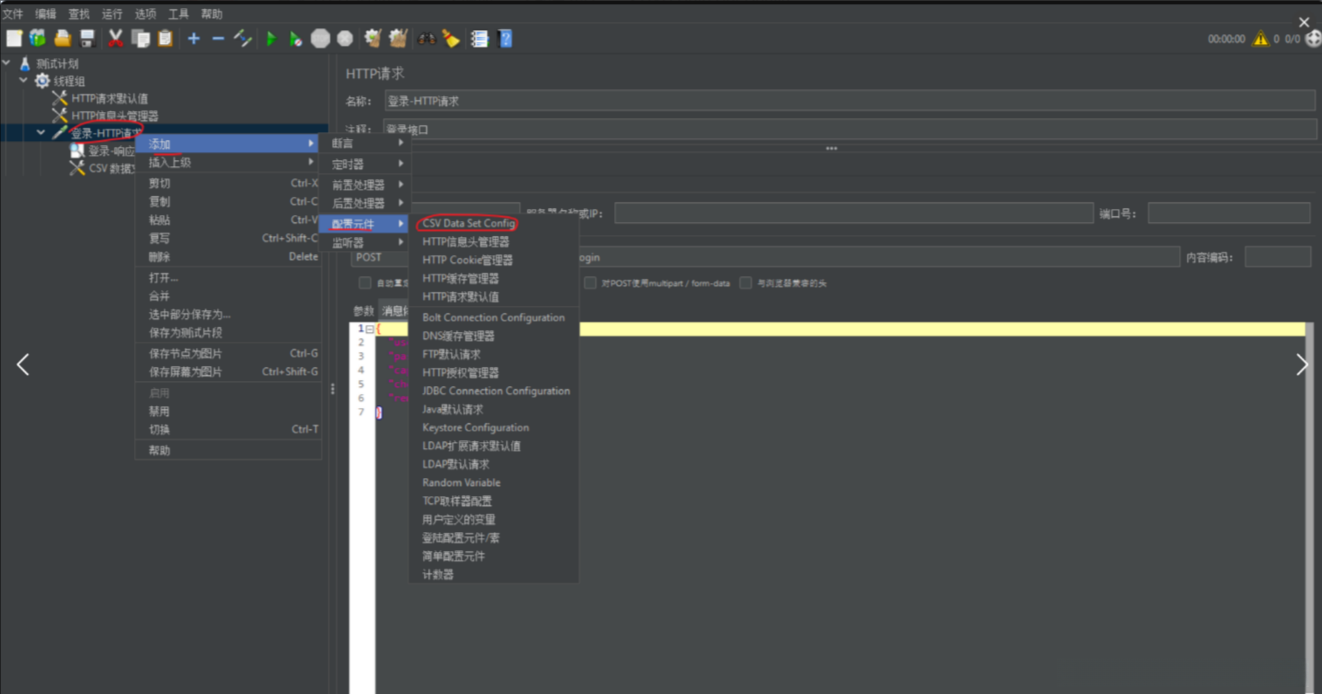
Task: Click the Cut scissors icon
Action: pyautogui.click(x=115, y=38)
